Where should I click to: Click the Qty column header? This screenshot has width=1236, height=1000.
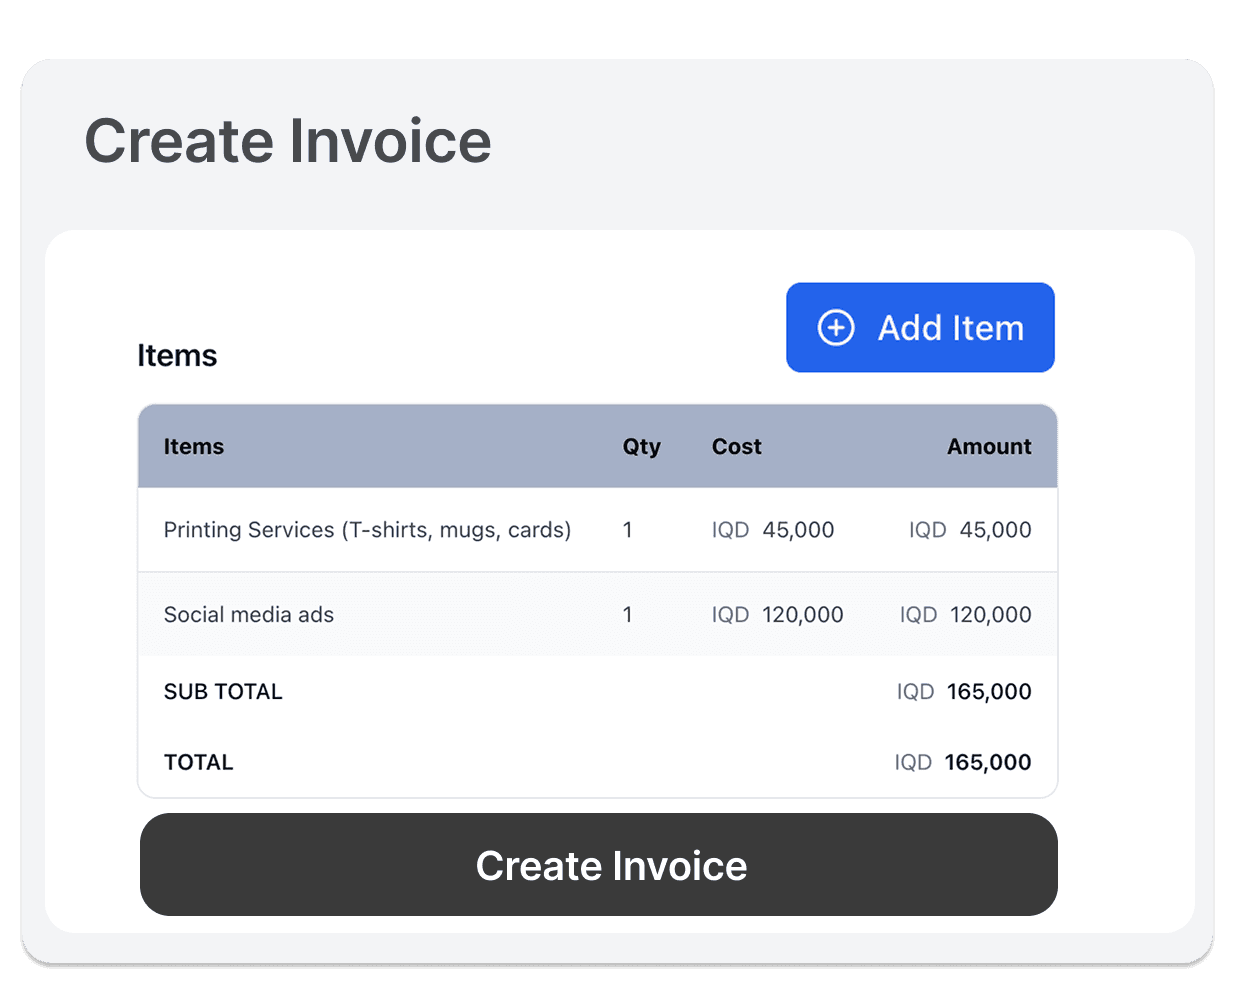coord(641,447)
